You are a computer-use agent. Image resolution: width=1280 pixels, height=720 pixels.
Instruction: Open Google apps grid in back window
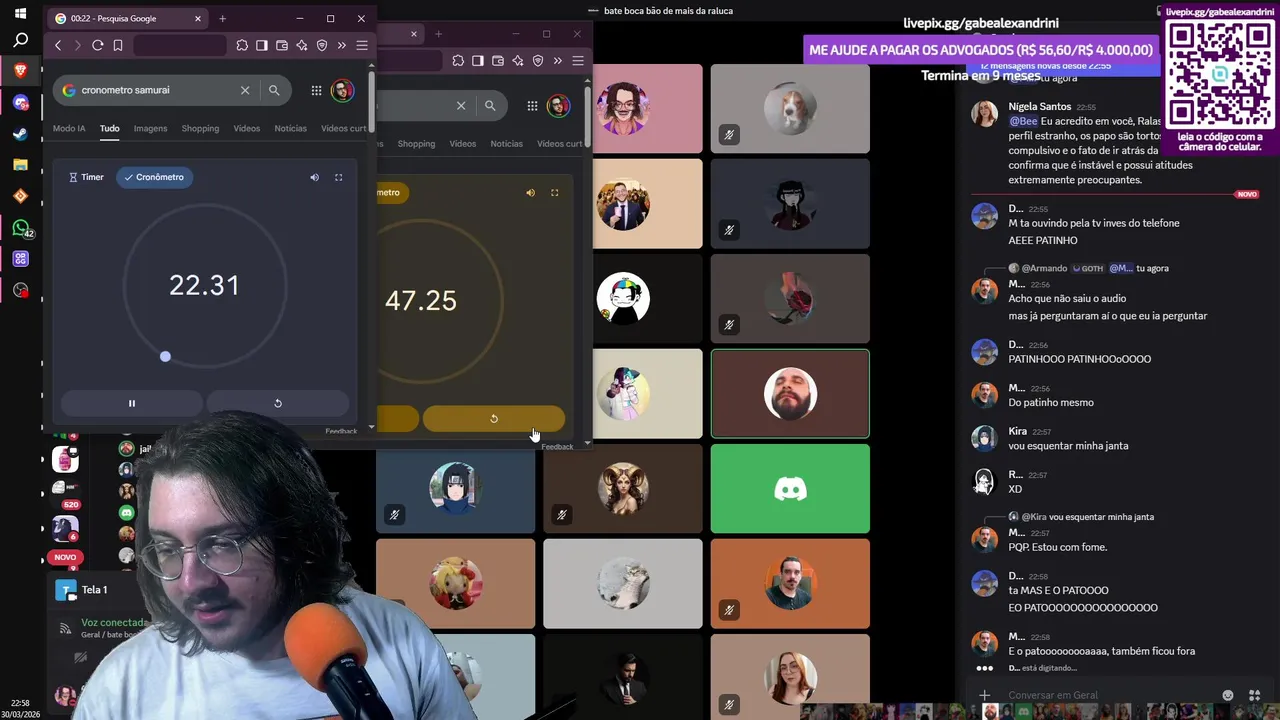pyautogui.click(x=532, y=106)
